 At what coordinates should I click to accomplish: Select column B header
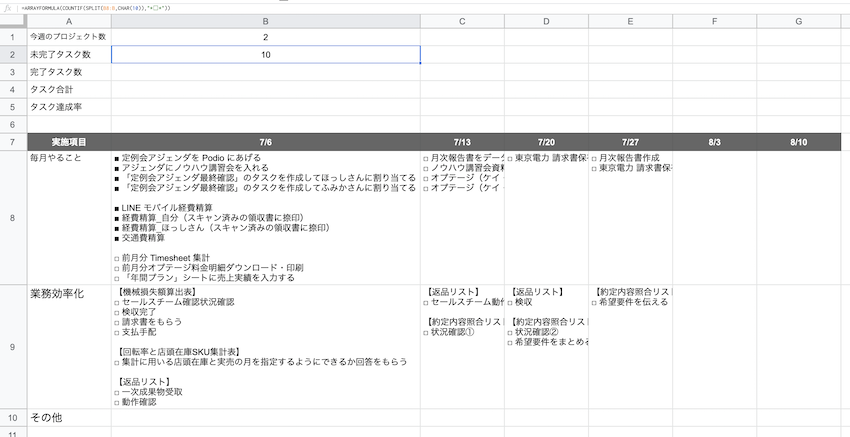point(265,21)
